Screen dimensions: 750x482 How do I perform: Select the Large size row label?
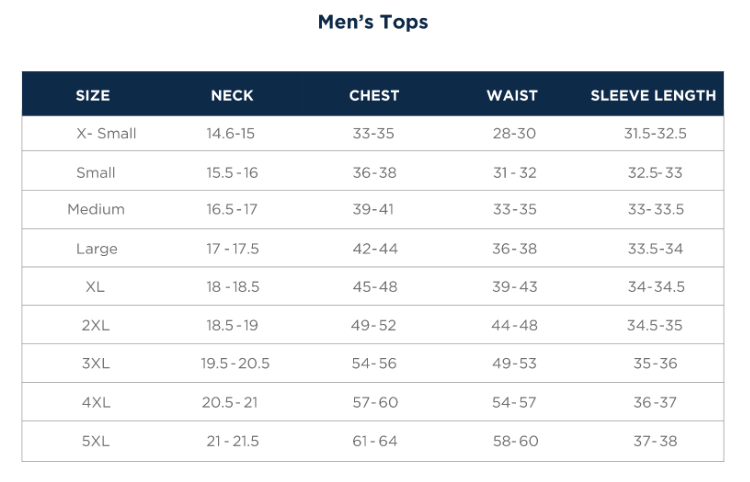click(x=97, y=249)
